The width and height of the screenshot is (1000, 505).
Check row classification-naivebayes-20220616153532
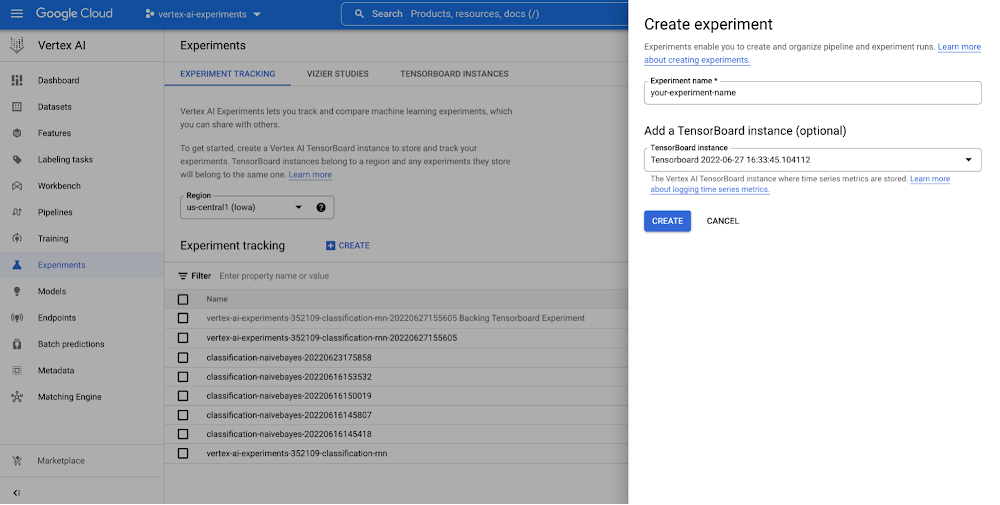click(x=183, y=377)
